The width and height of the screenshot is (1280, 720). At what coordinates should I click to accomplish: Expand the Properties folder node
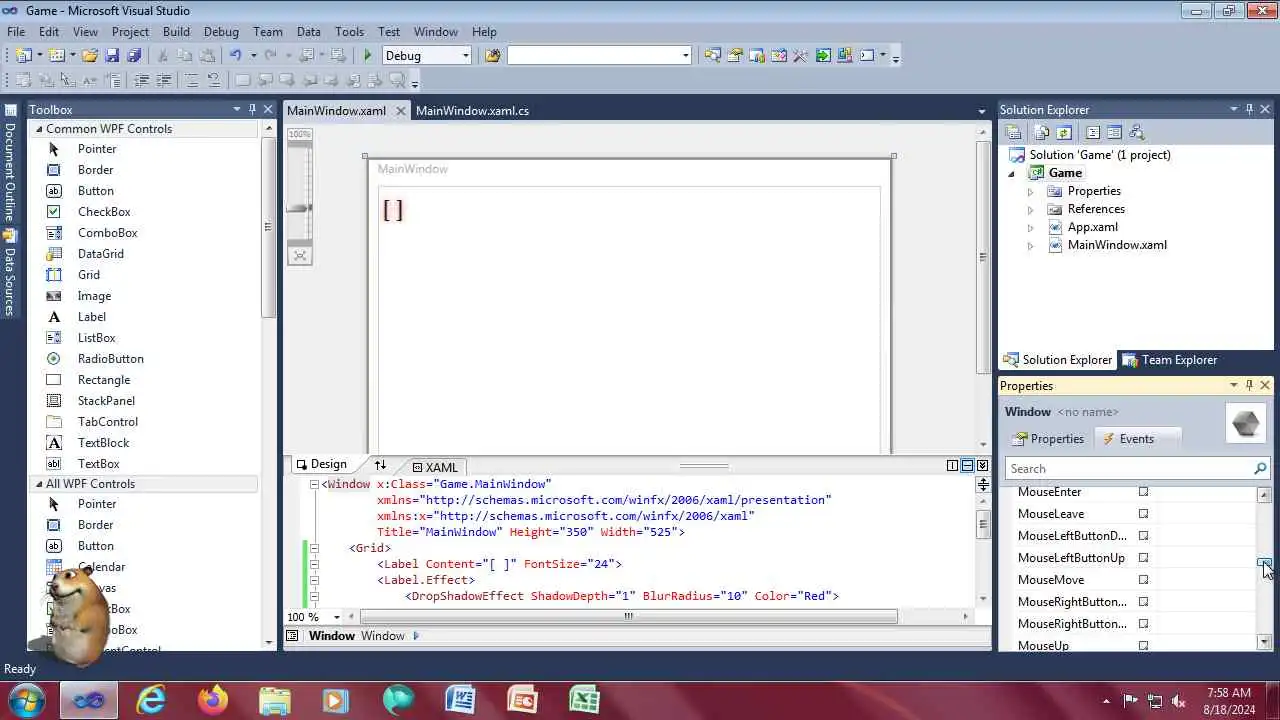1030,191
